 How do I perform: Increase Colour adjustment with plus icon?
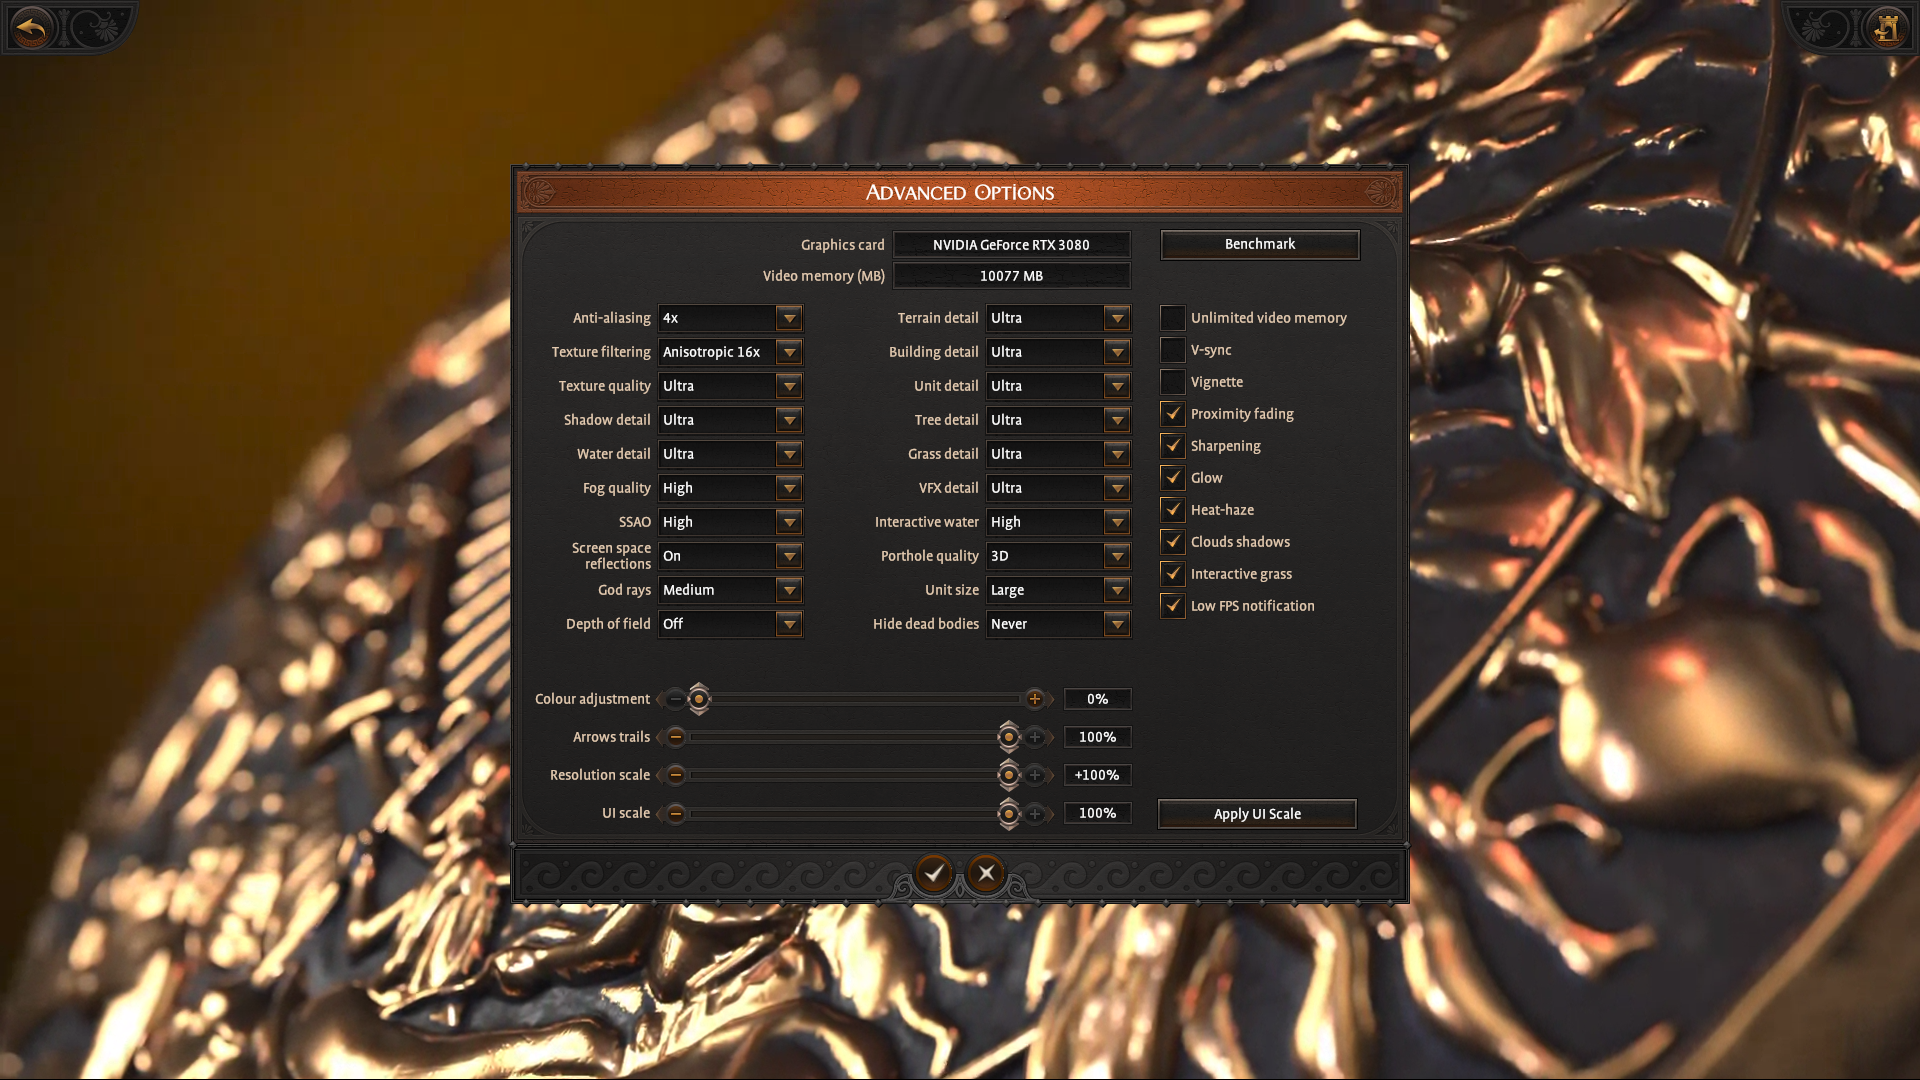tap(1035, 699)
